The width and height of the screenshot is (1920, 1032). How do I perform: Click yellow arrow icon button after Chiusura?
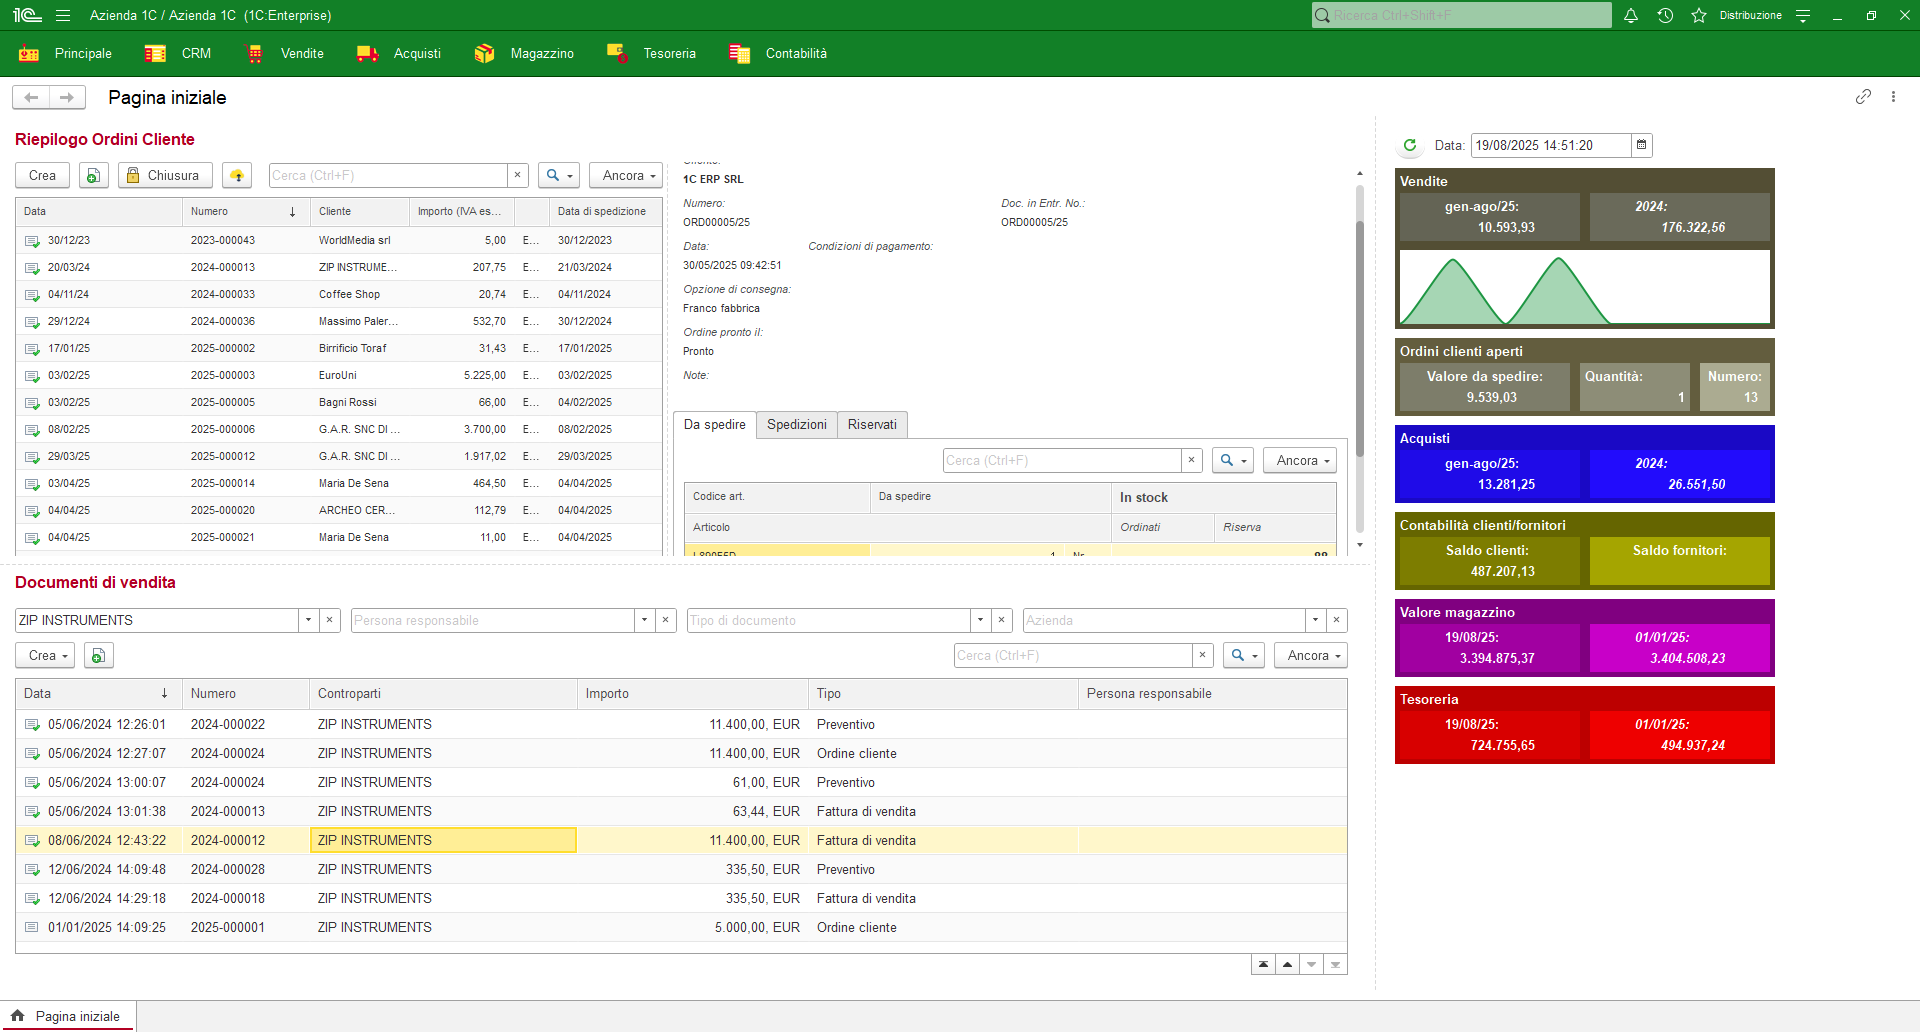pos(237,175)
